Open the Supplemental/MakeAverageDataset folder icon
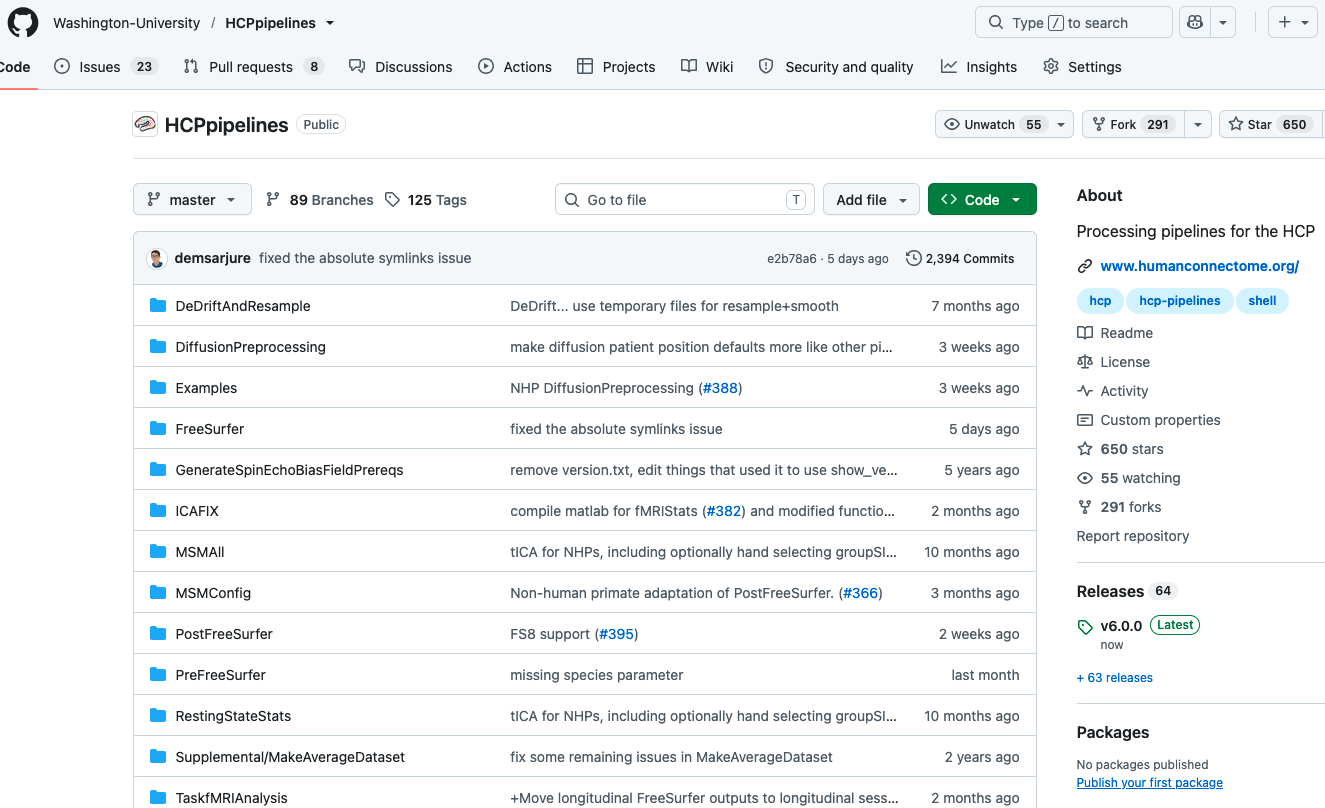The width and height of the screenshot is (1325, 808). (158, 757)
